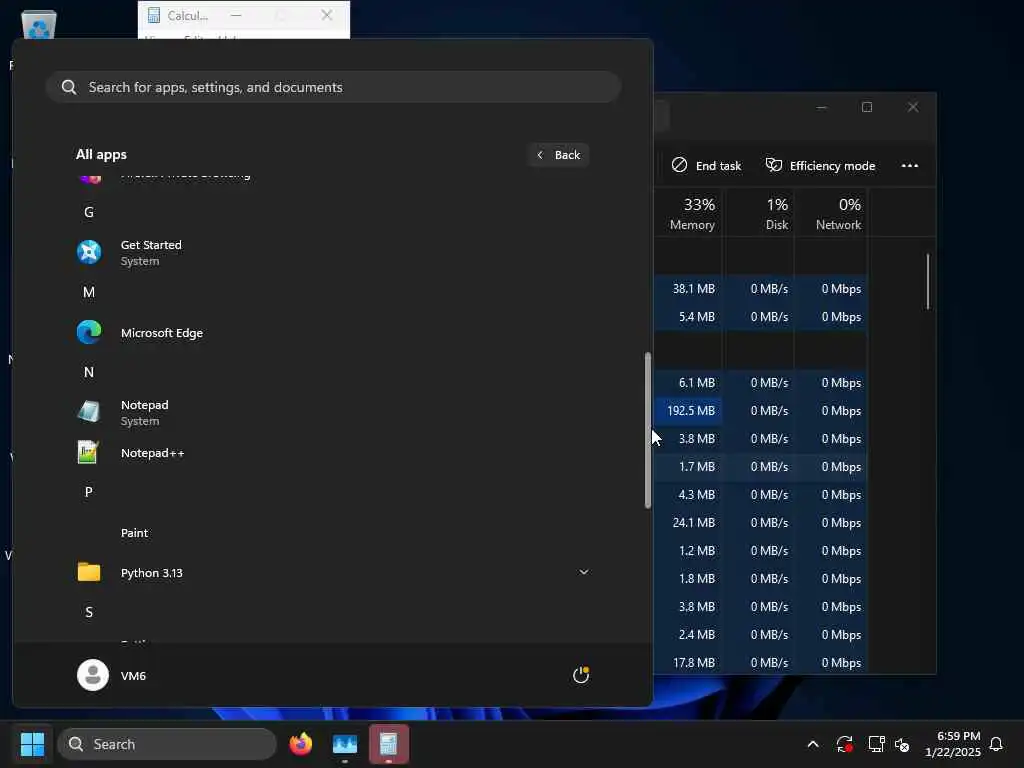The image size is (1024, 768).
Task: Jump to letter P section header
Action: (x=89, y=492)
